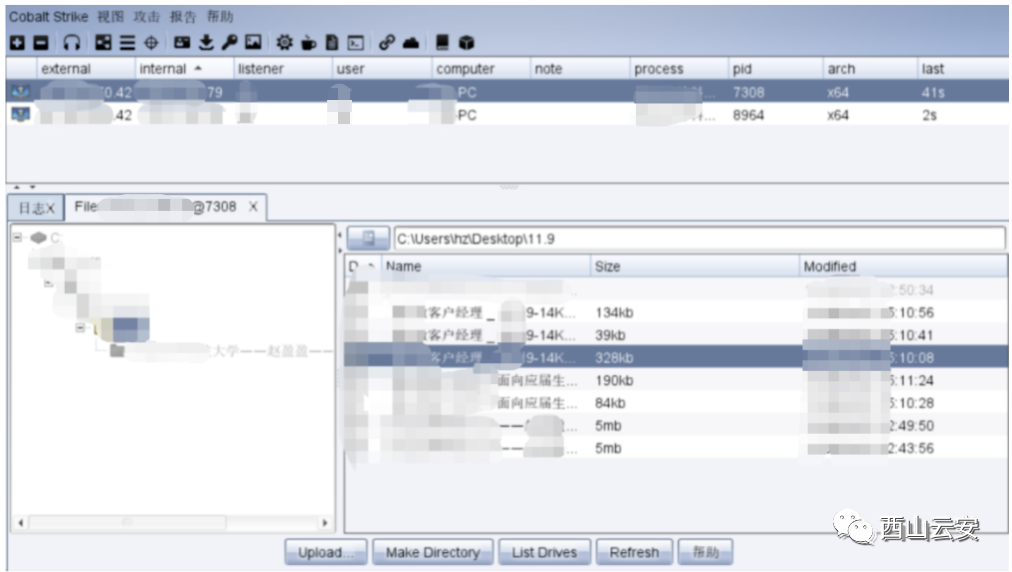The image size is (1012, 572).
Task: Select the file sized 190kb
Action: pos(676,380)
